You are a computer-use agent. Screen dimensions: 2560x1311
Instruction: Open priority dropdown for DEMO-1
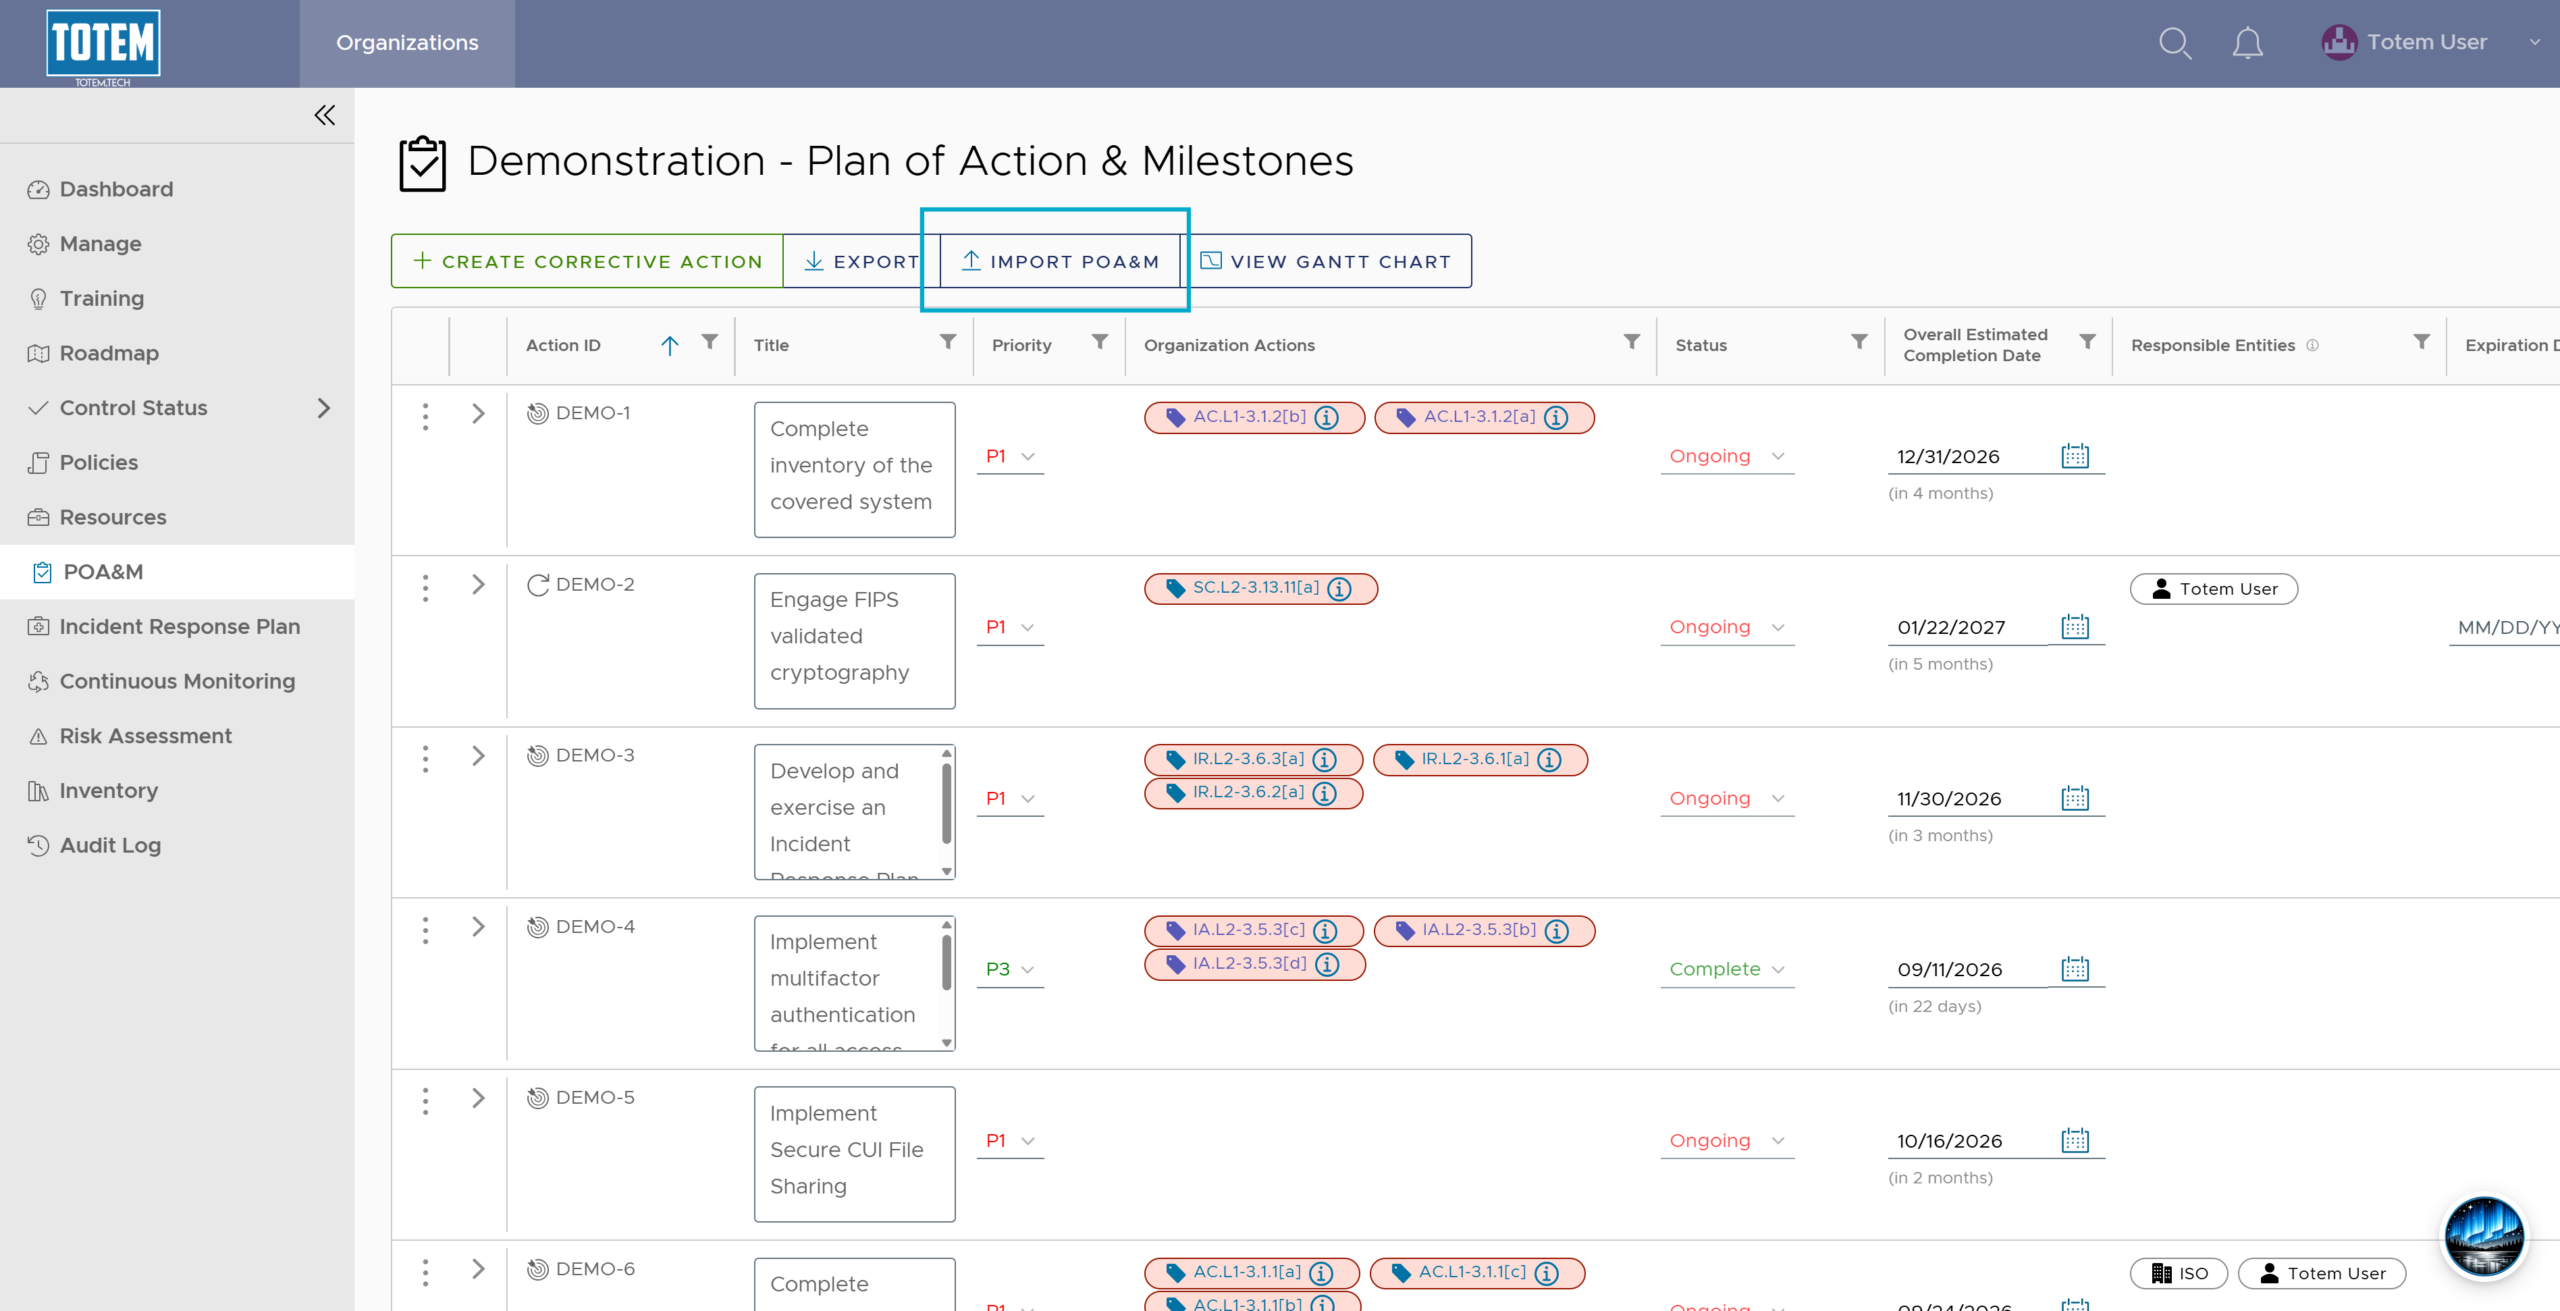1010,456
